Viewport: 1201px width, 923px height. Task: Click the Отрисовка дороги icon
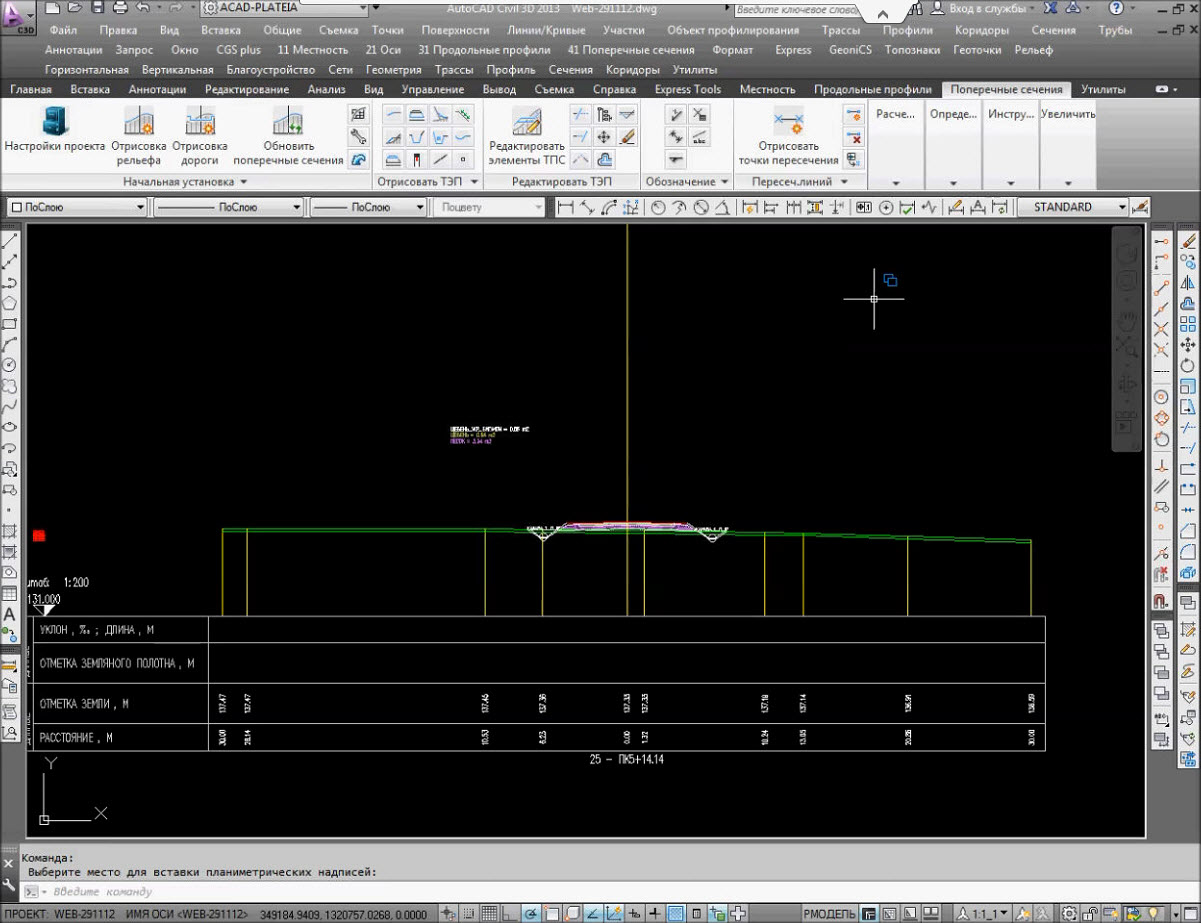click(x=200, y=123)
